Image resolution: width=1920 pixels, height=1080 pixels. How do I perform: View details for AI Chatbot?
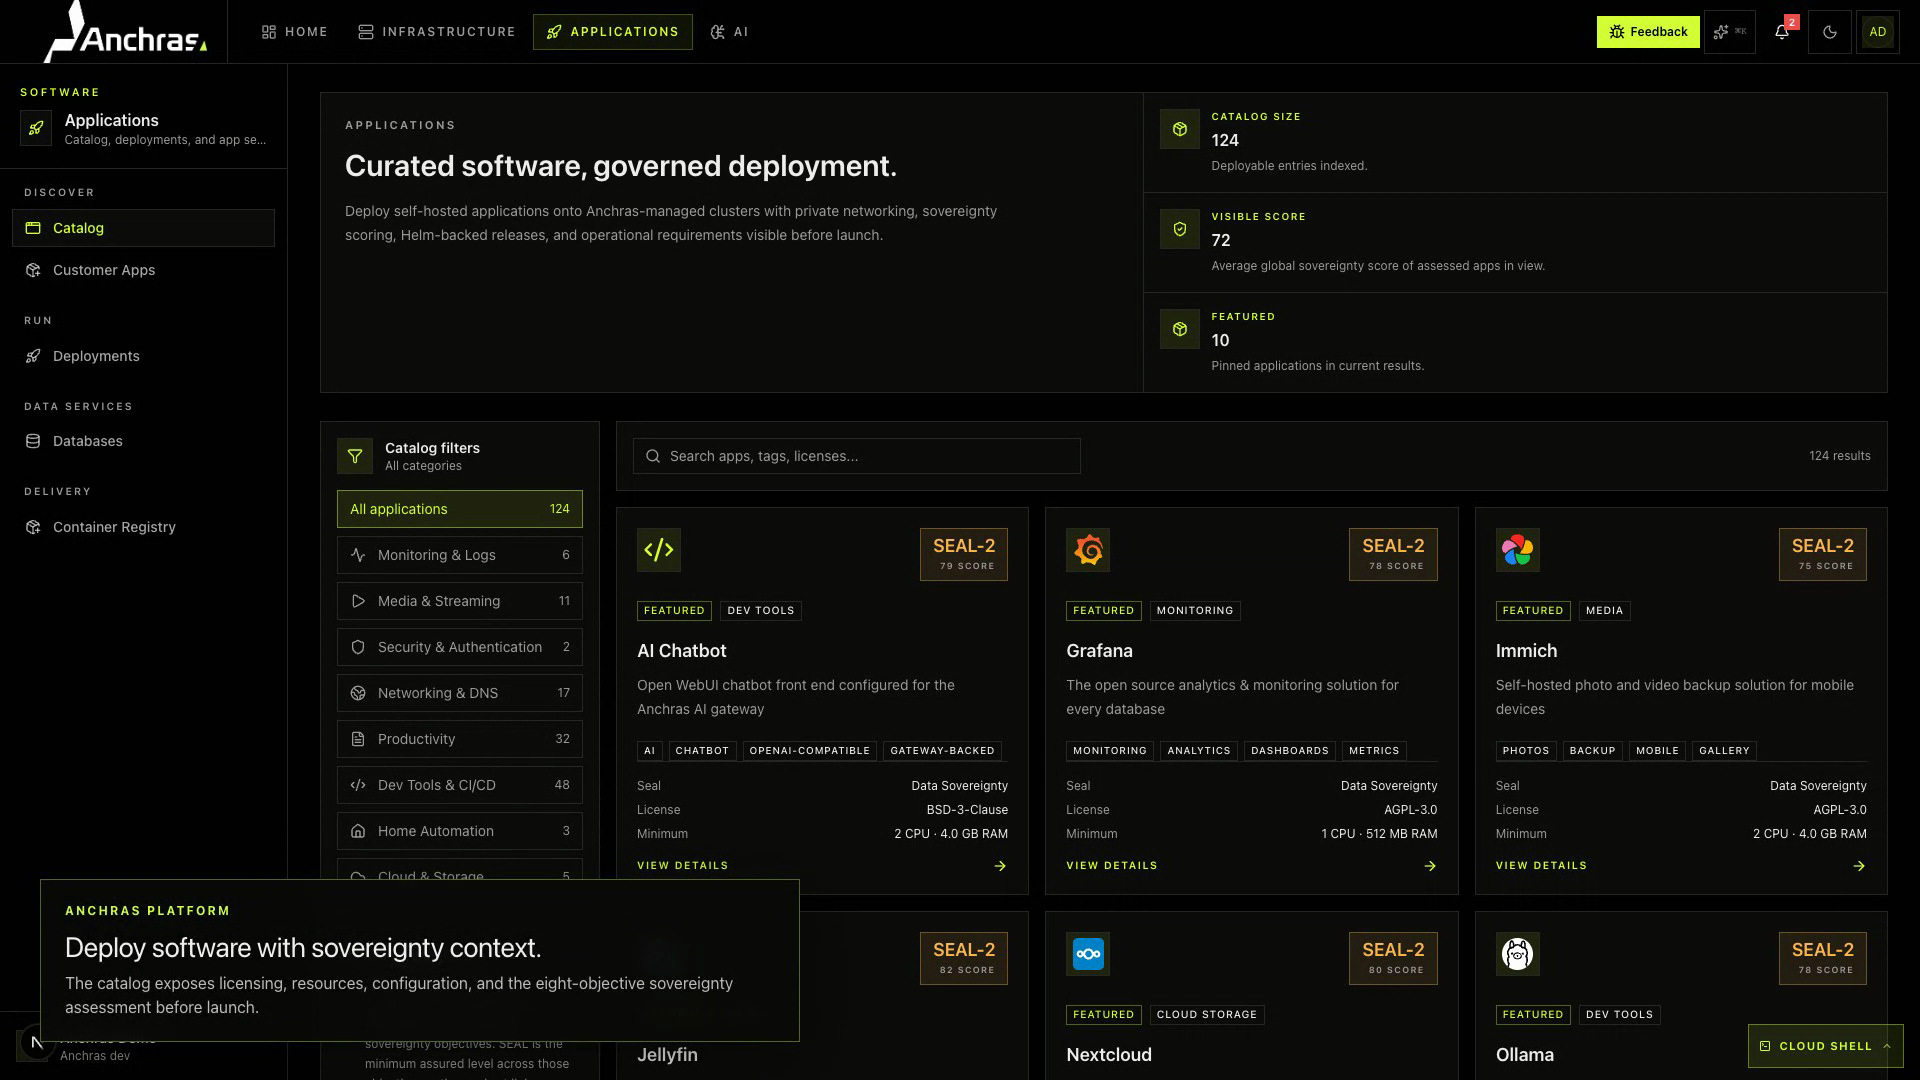click(683, 866)
